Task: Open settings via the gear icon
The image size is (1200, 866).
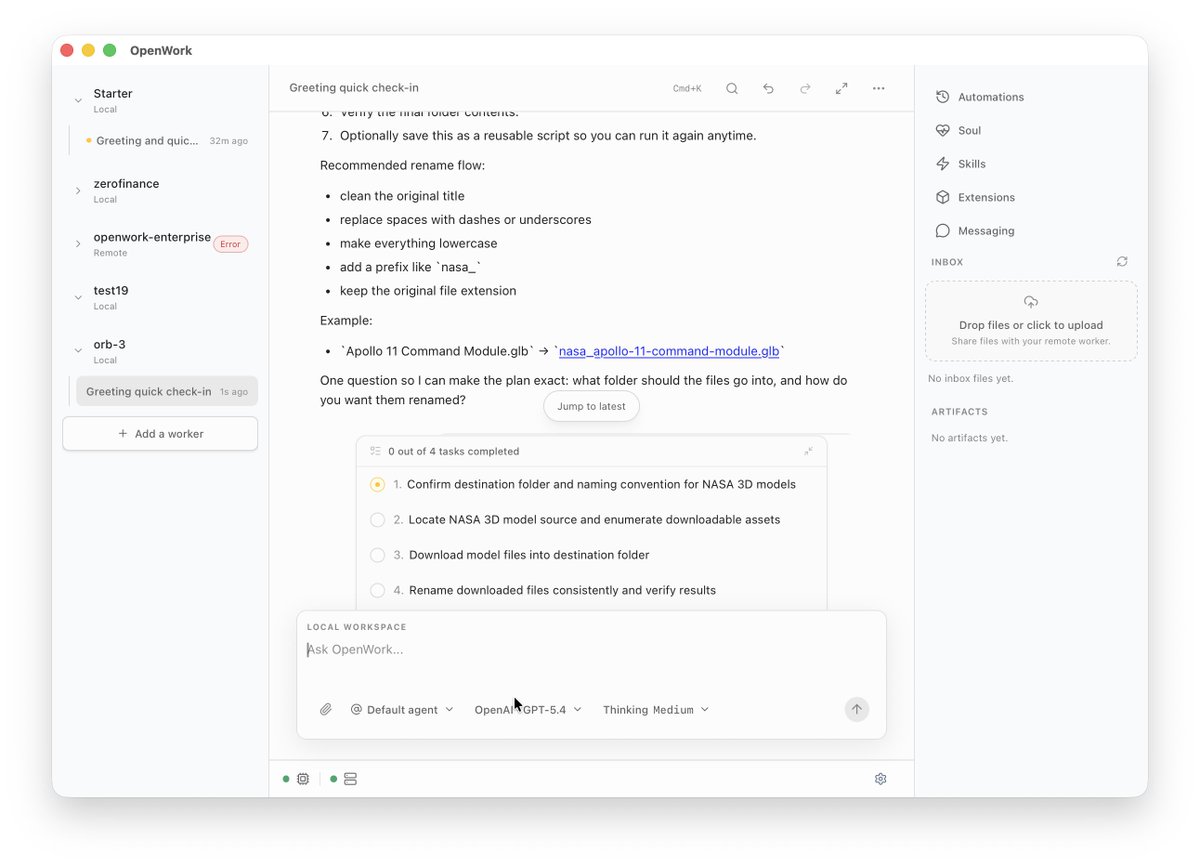Action: click(x=880, y=779)
